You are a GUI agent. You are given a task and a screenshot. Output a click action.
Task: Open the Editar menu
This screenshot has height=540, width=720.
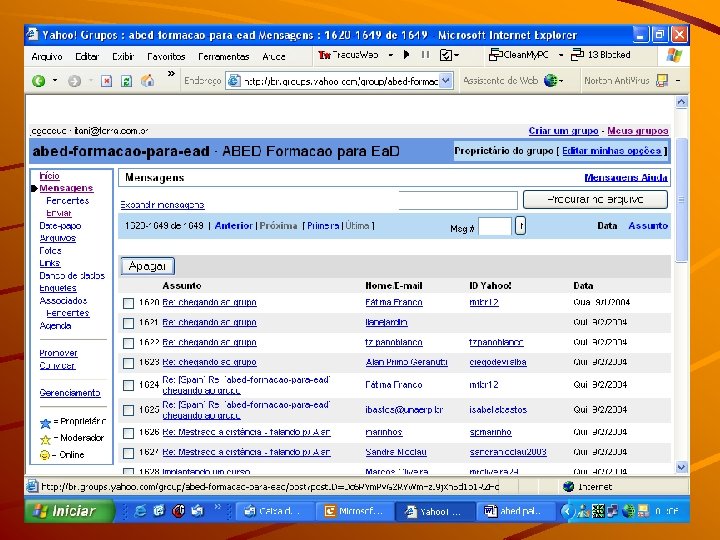(87, 56)
